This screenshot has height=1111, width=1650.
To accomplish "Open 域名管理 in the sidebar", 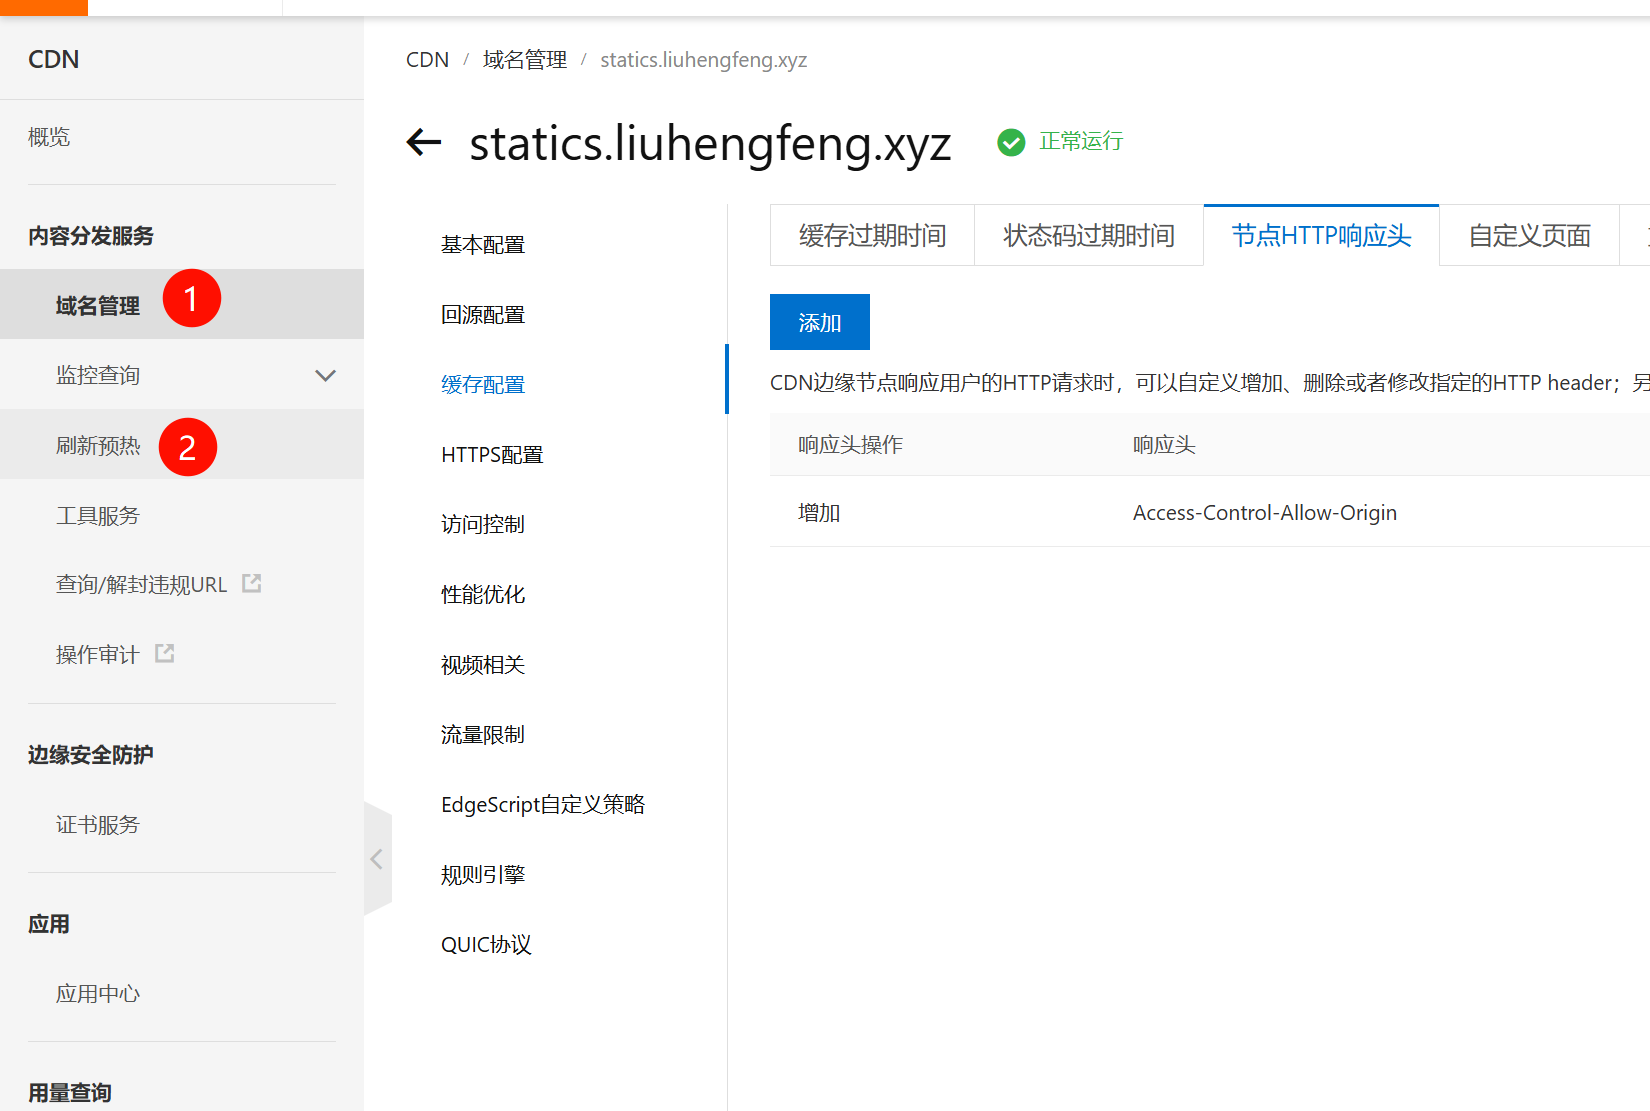I will pos(98,306).
